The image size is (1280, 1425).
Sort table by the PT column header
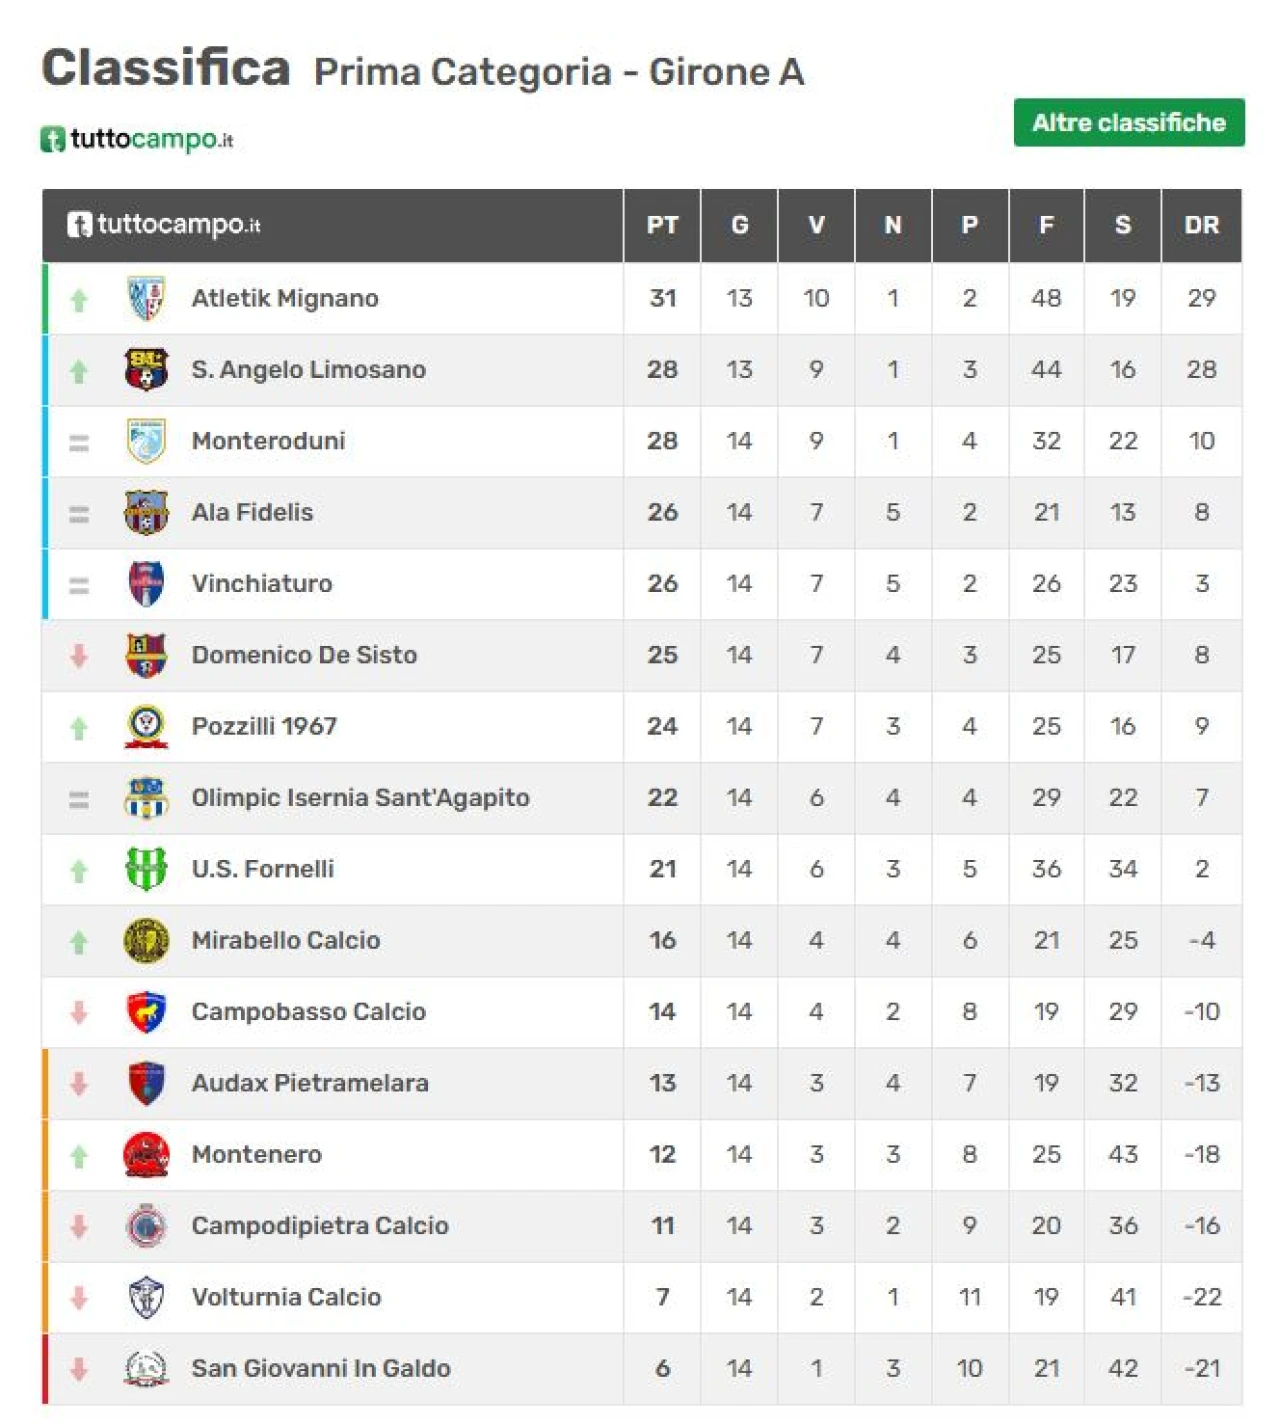tap(662, 225)
